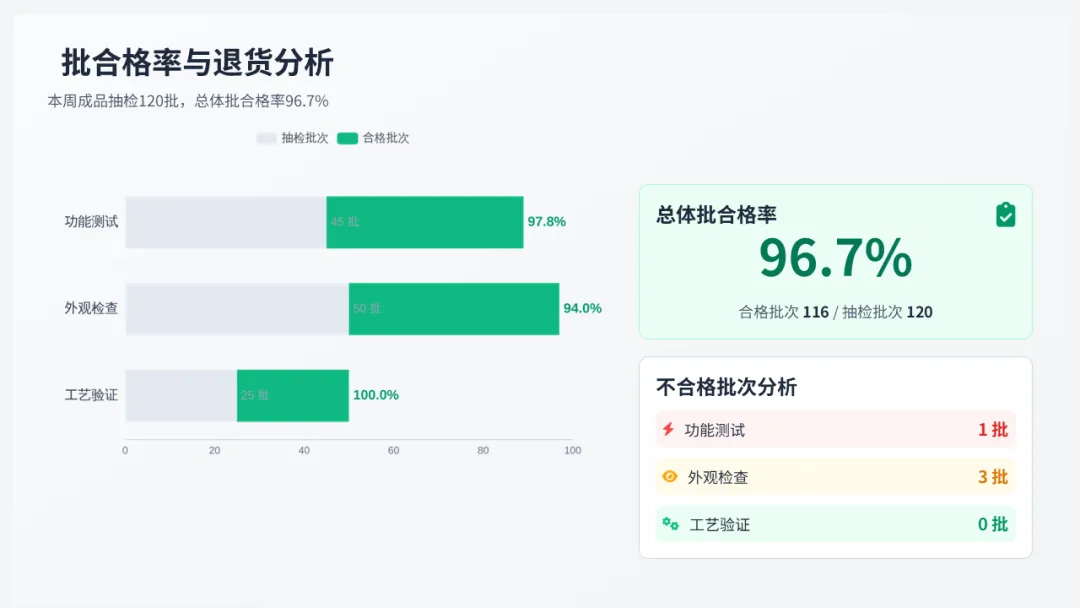Click gray 抽检批次 legend swatch
The height and width of the screenshot is (608, 1080).
(x=266, y=138)
